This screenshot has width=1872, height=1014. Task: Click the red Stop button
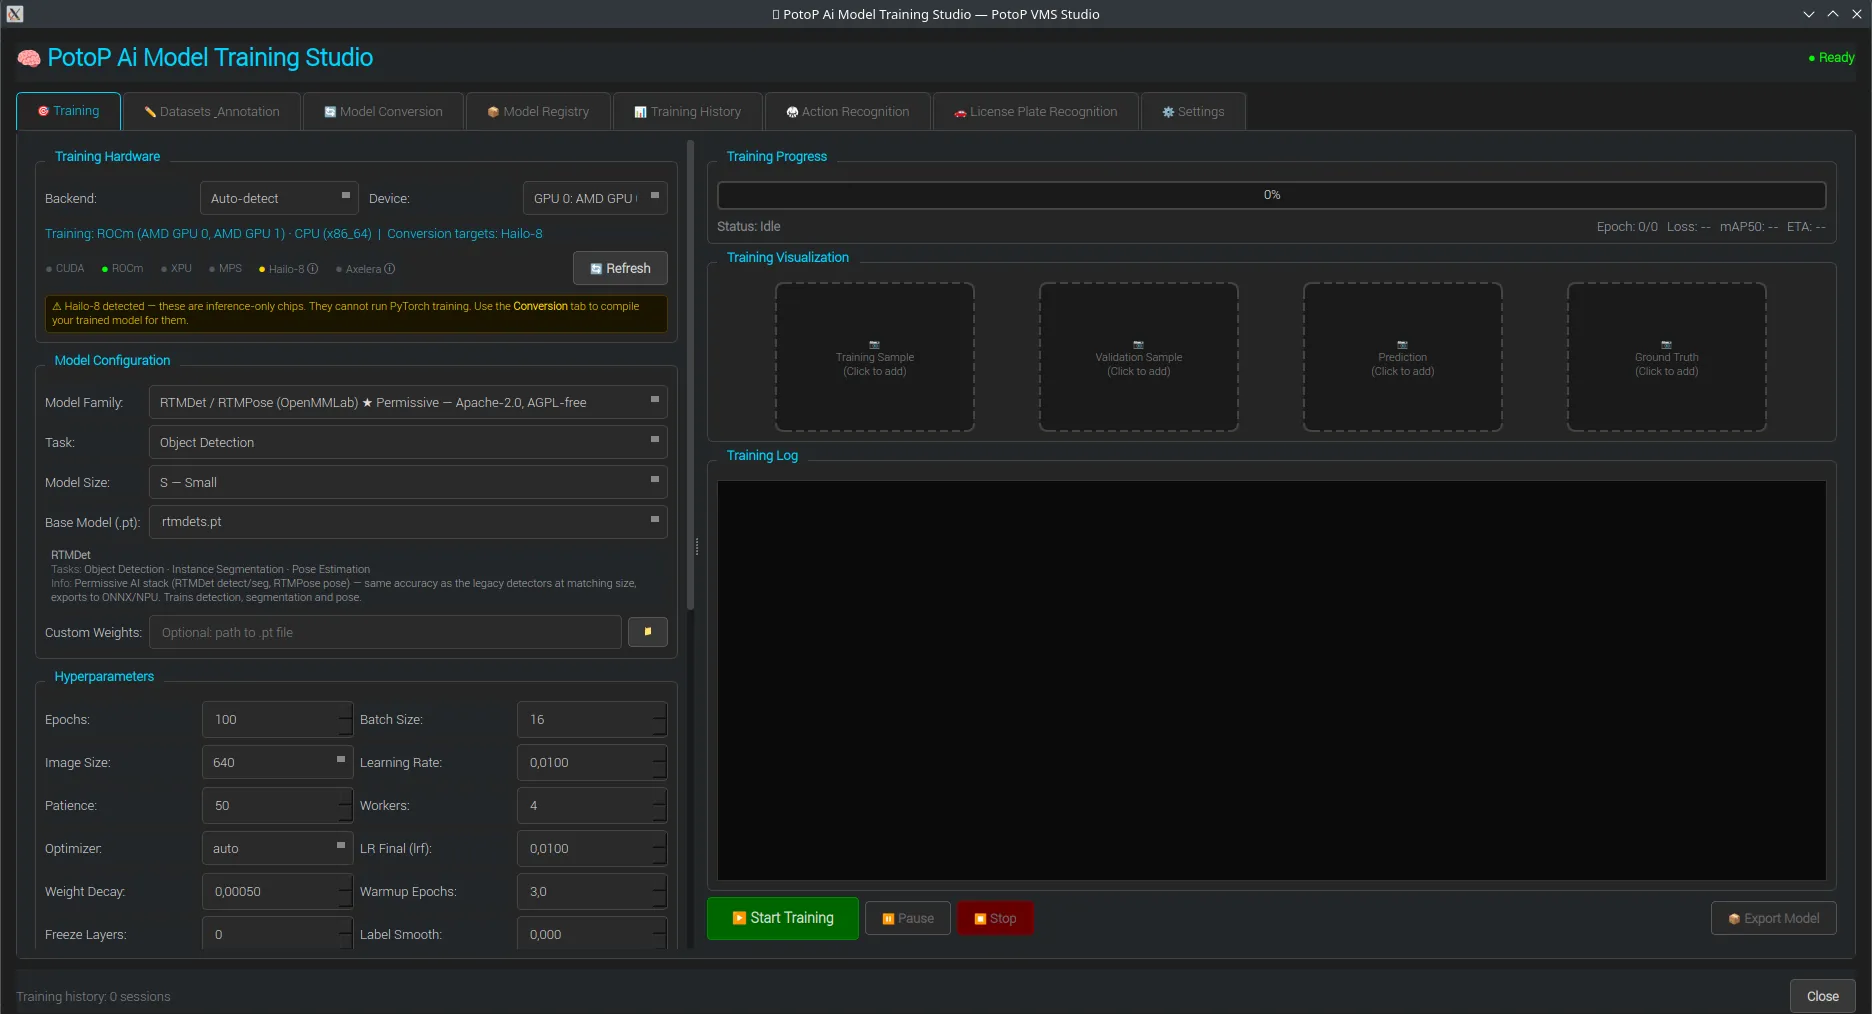click(x=995, y=918)
